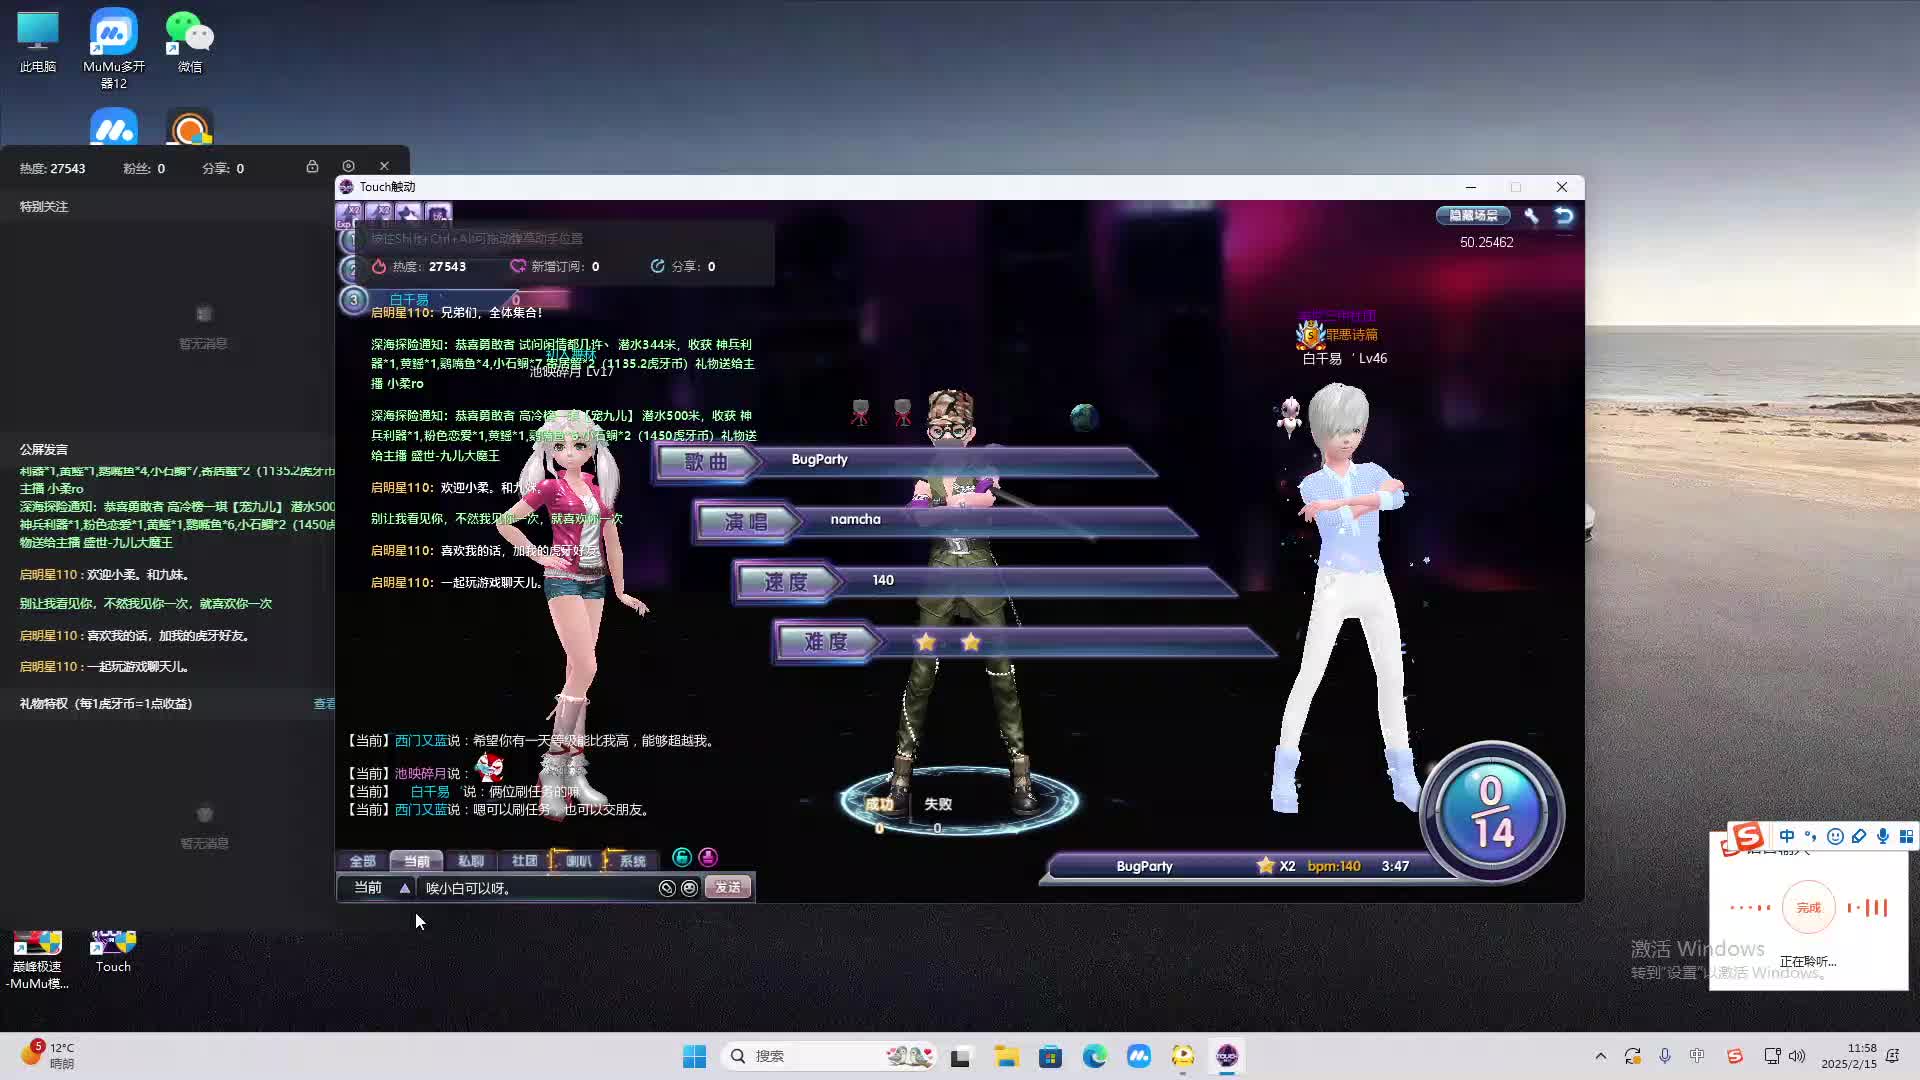Switch to the 系统 chat tab
The image size is (1920, 1080).
pos(632,861)
